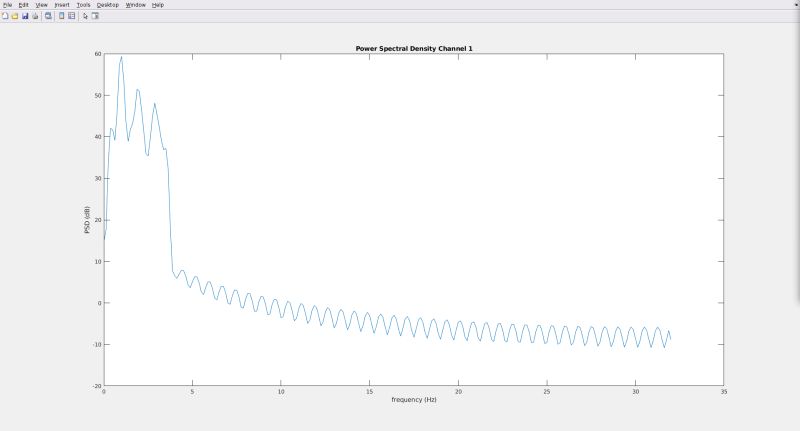
Task: Click the 'frequency (Hz)' x-axis label
Action: point(414,399)
